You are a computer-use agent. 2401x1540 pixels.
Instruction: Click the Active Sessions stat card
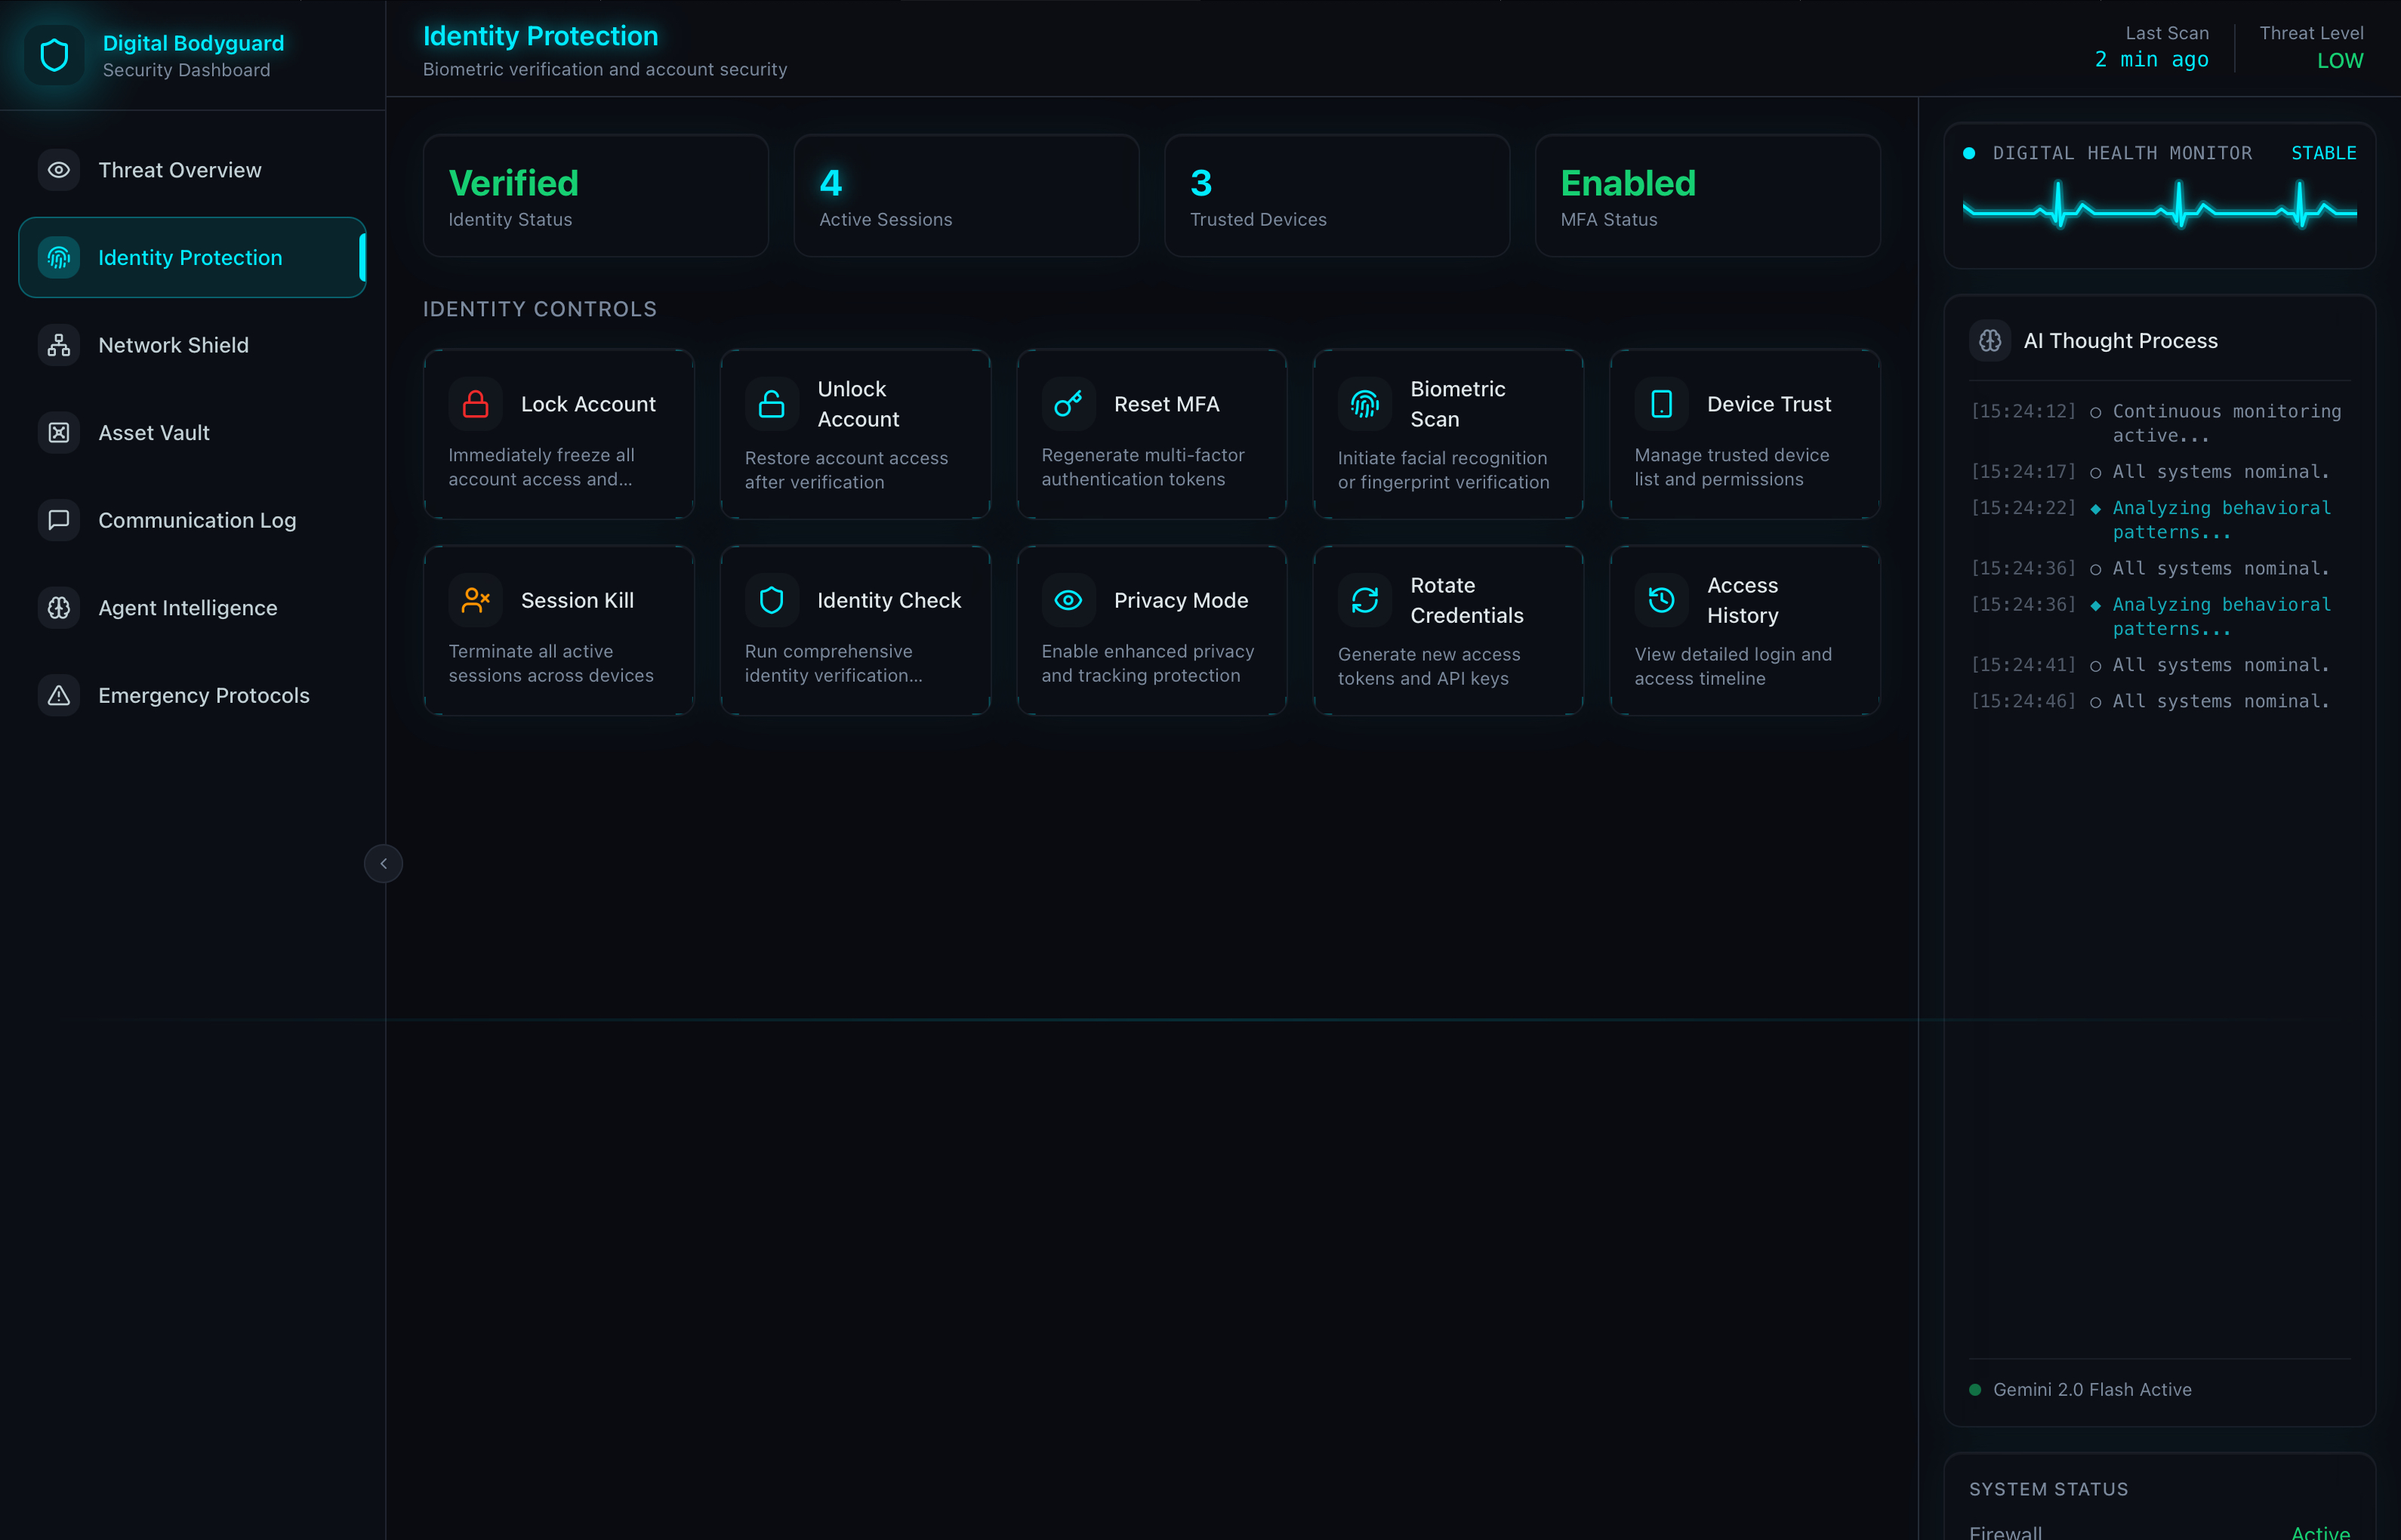coord(966,196)
